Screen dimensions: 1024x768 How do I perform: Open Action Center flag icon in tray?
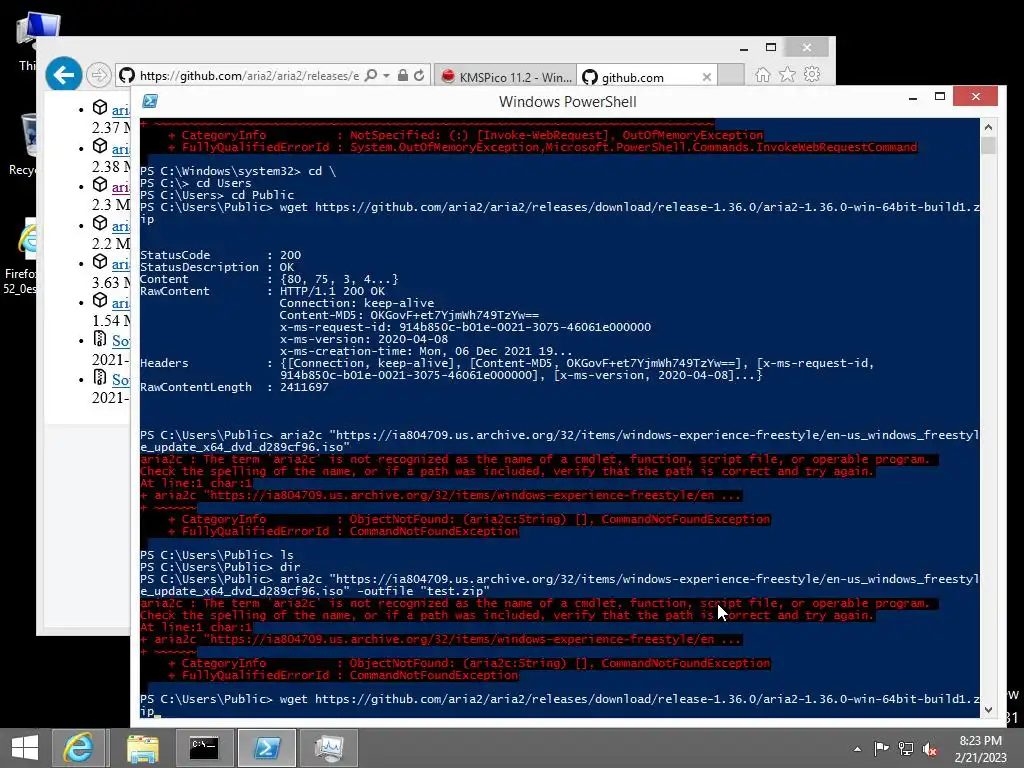coord(881,748)
